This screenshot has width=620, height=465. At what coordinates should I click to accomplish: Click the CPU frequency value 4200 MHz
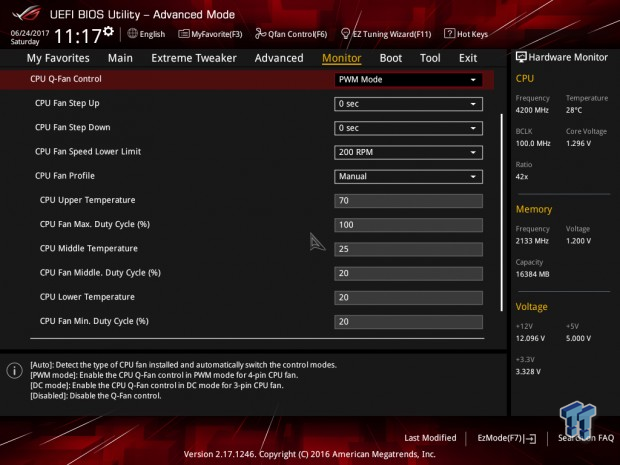tap(532, 110)
